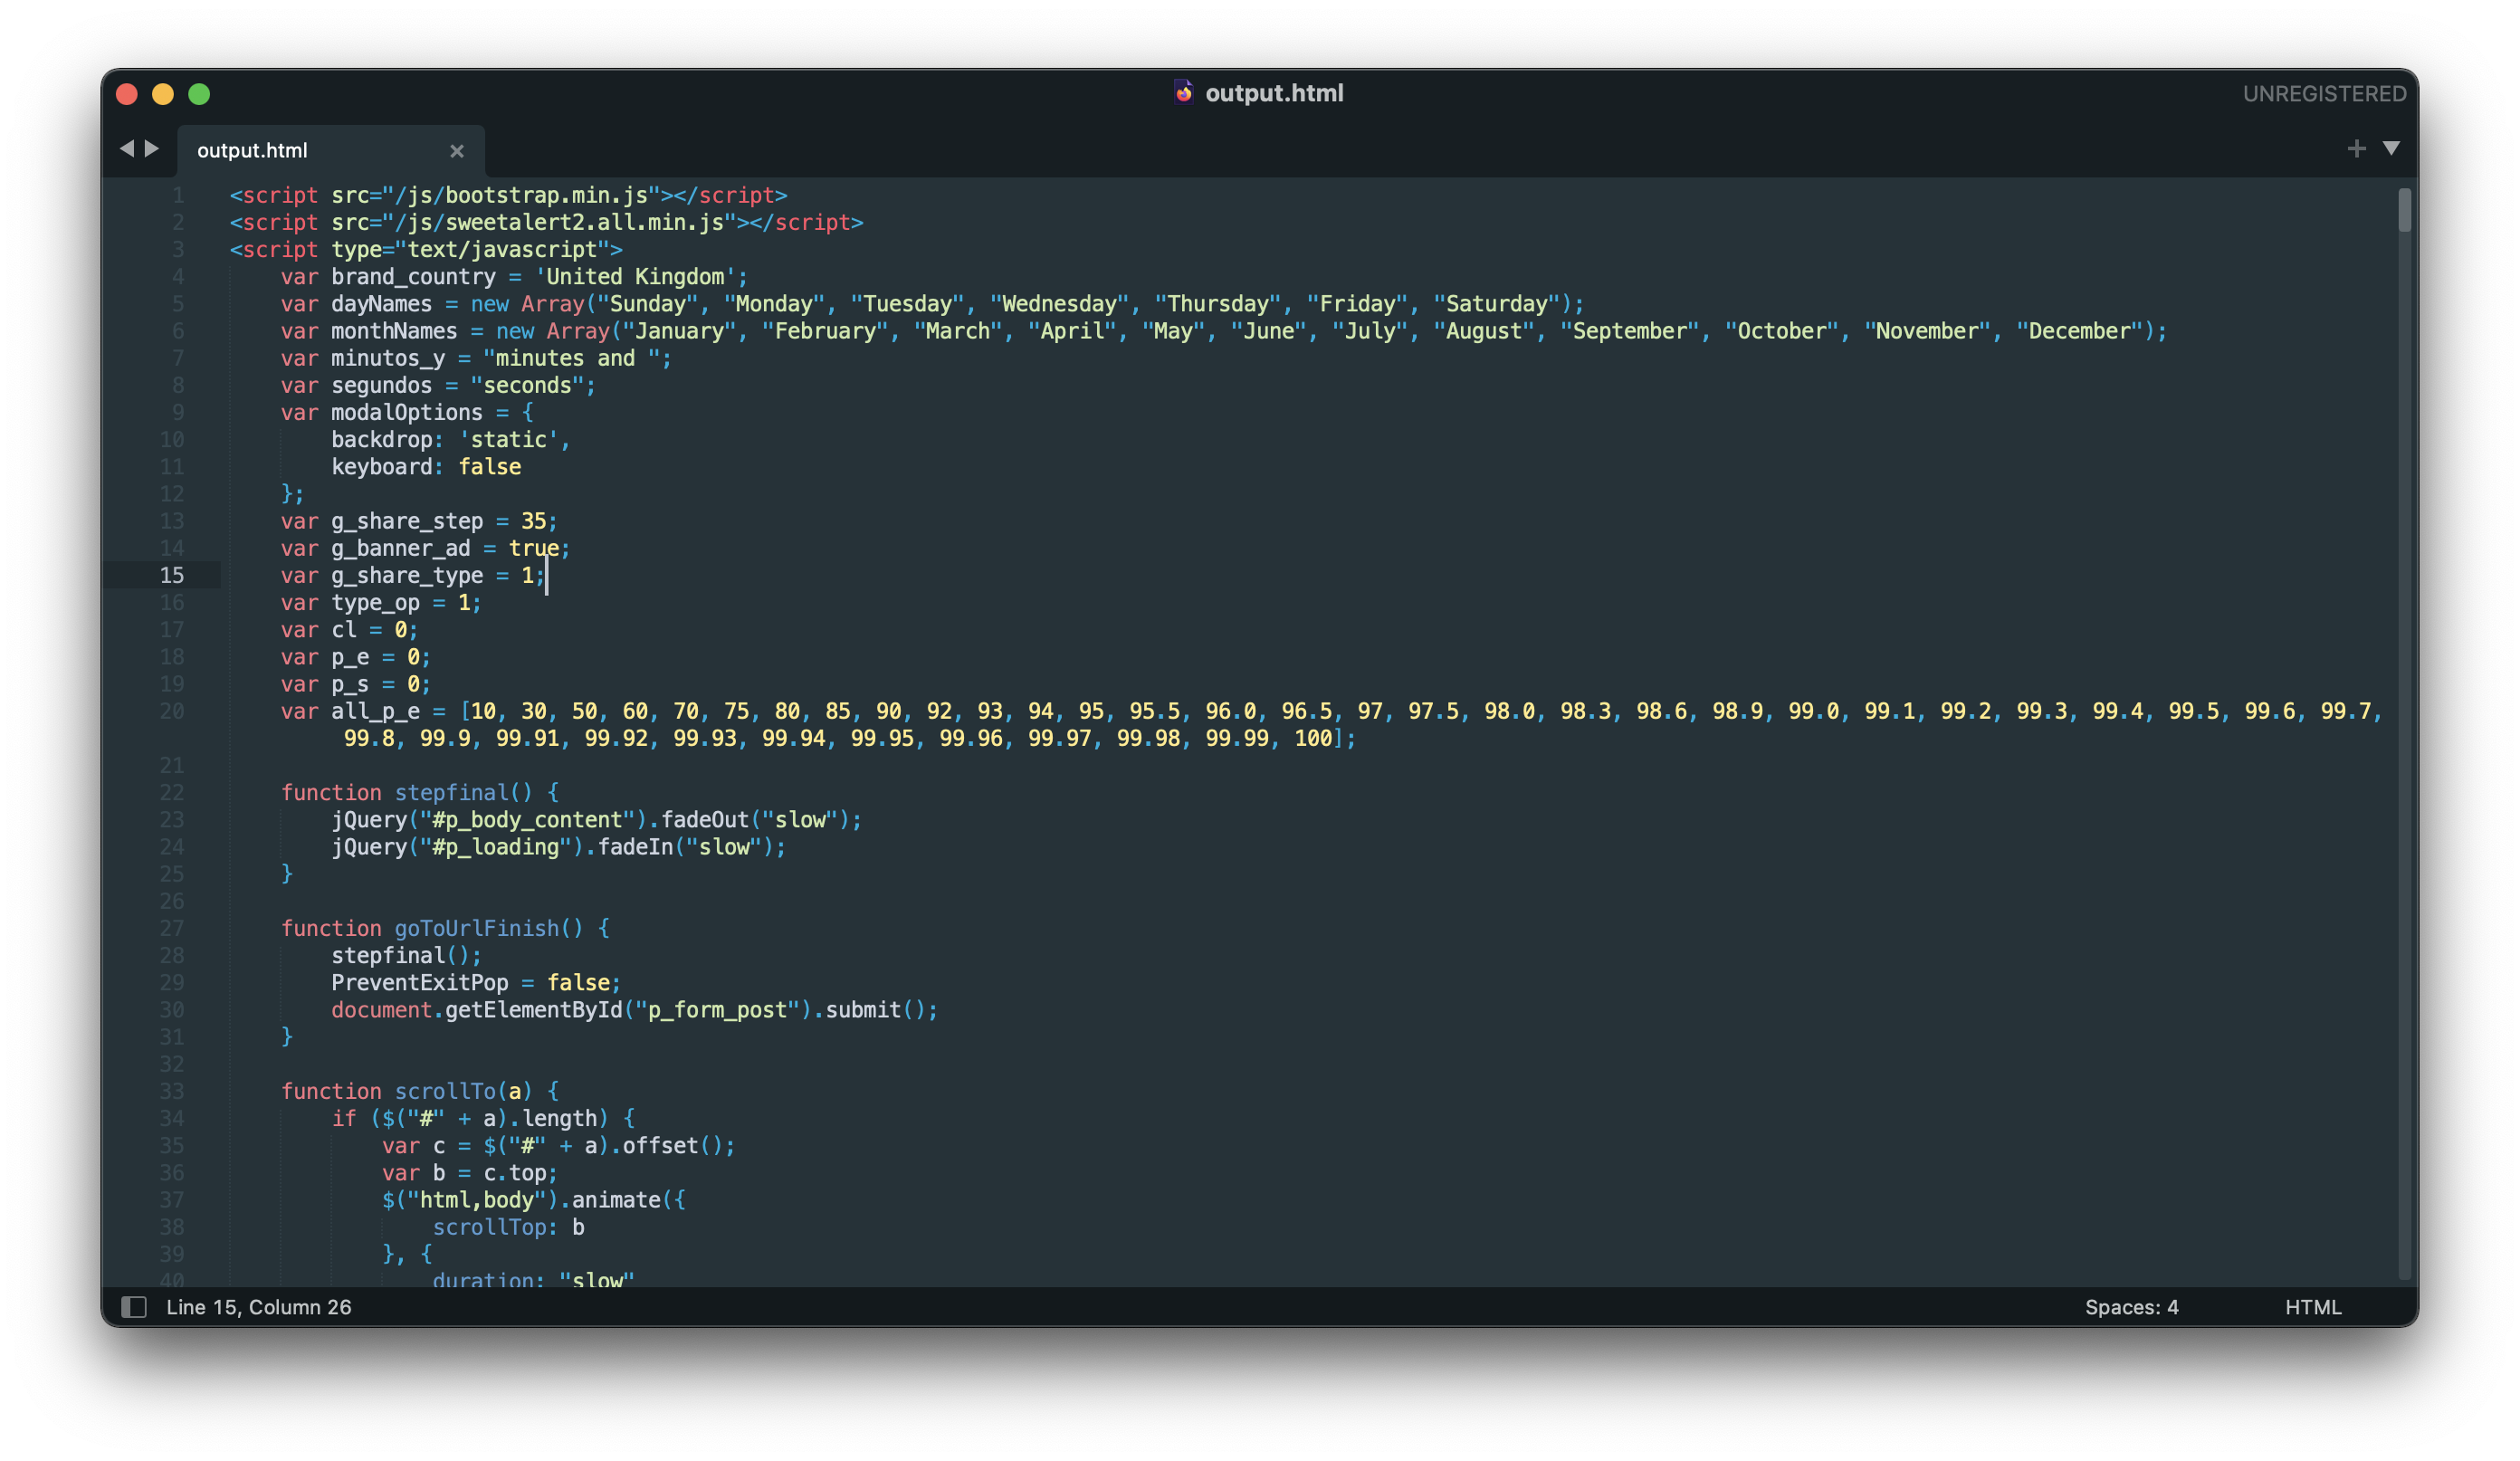Click the forward navigation arrow in tab bar
The image size is (2520, 1461).
[x=152, y=149]
